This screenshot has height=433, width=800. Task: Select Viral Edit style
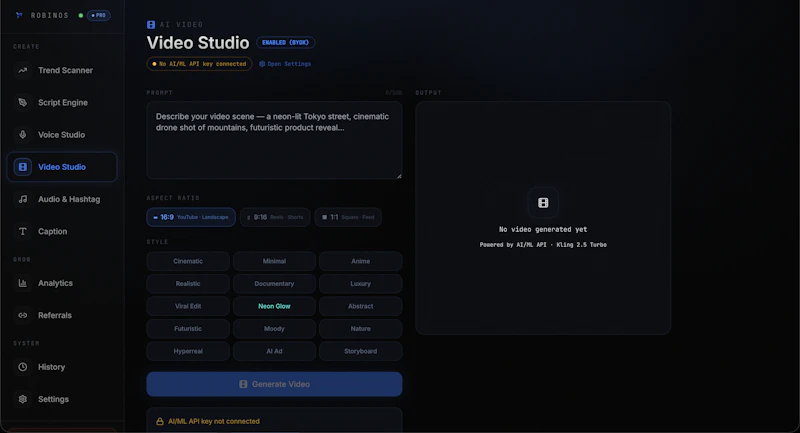point(188,306)
